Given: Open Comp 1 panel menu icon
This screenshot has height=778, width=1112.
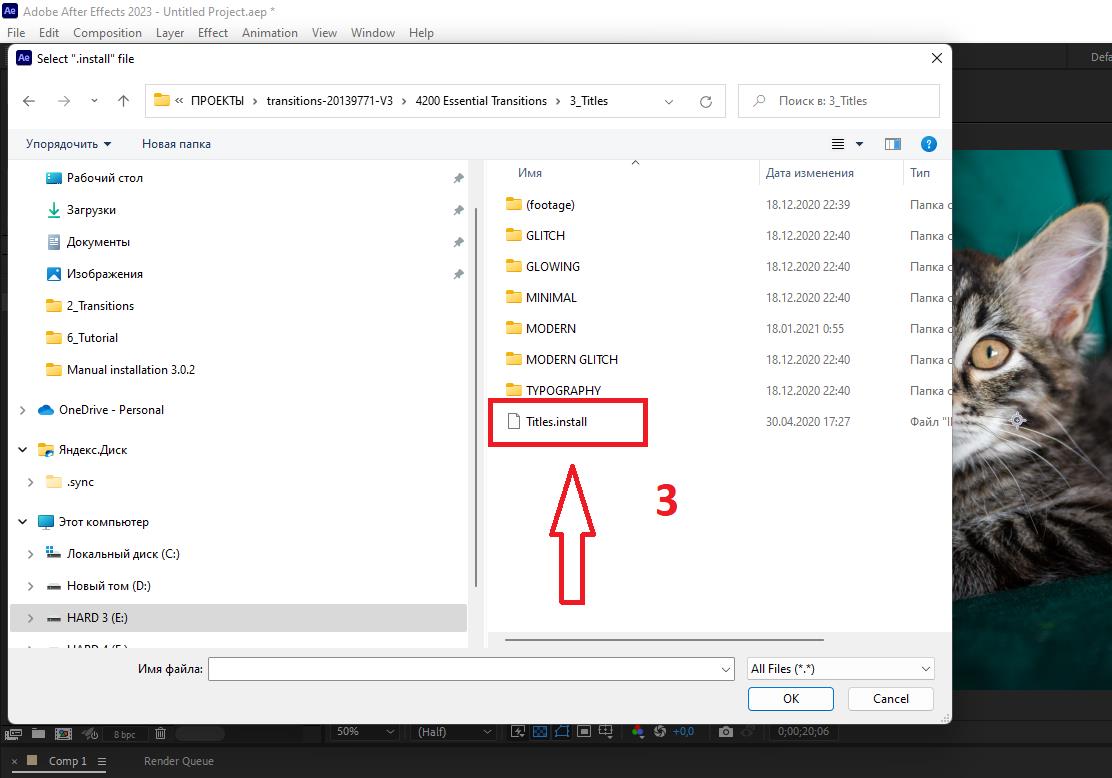Looking at the screenshot, I should (x=101, y=761).
